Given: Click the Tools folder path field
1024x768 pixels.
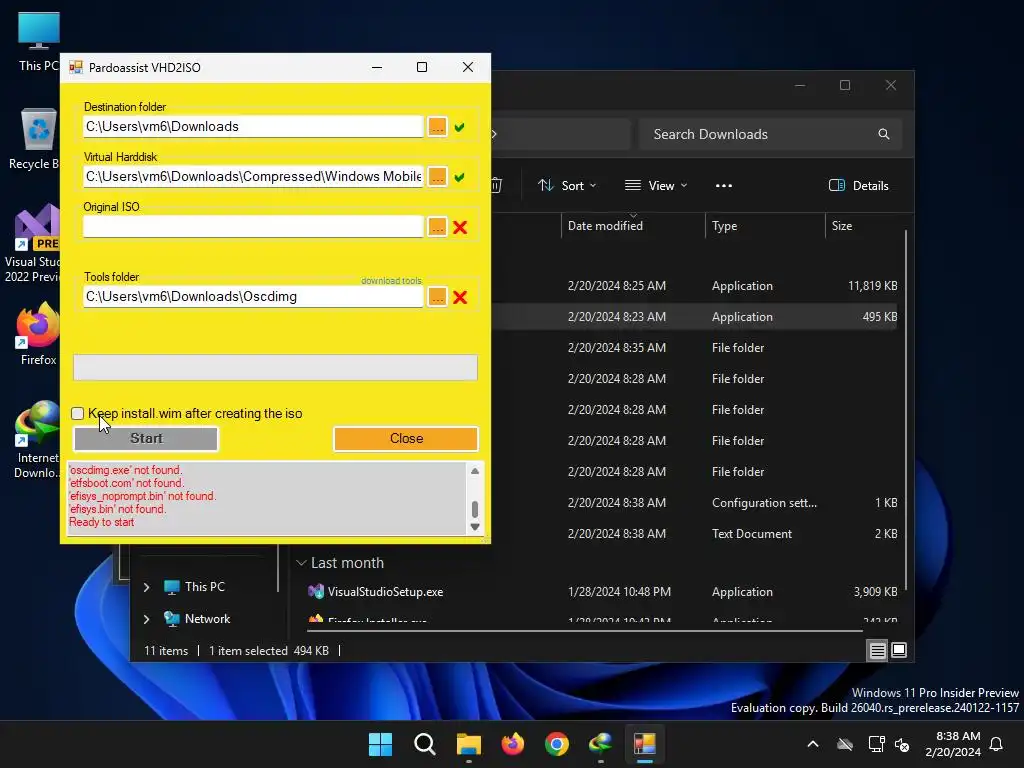Looking at the screenshot, I should tap(253, 296).
